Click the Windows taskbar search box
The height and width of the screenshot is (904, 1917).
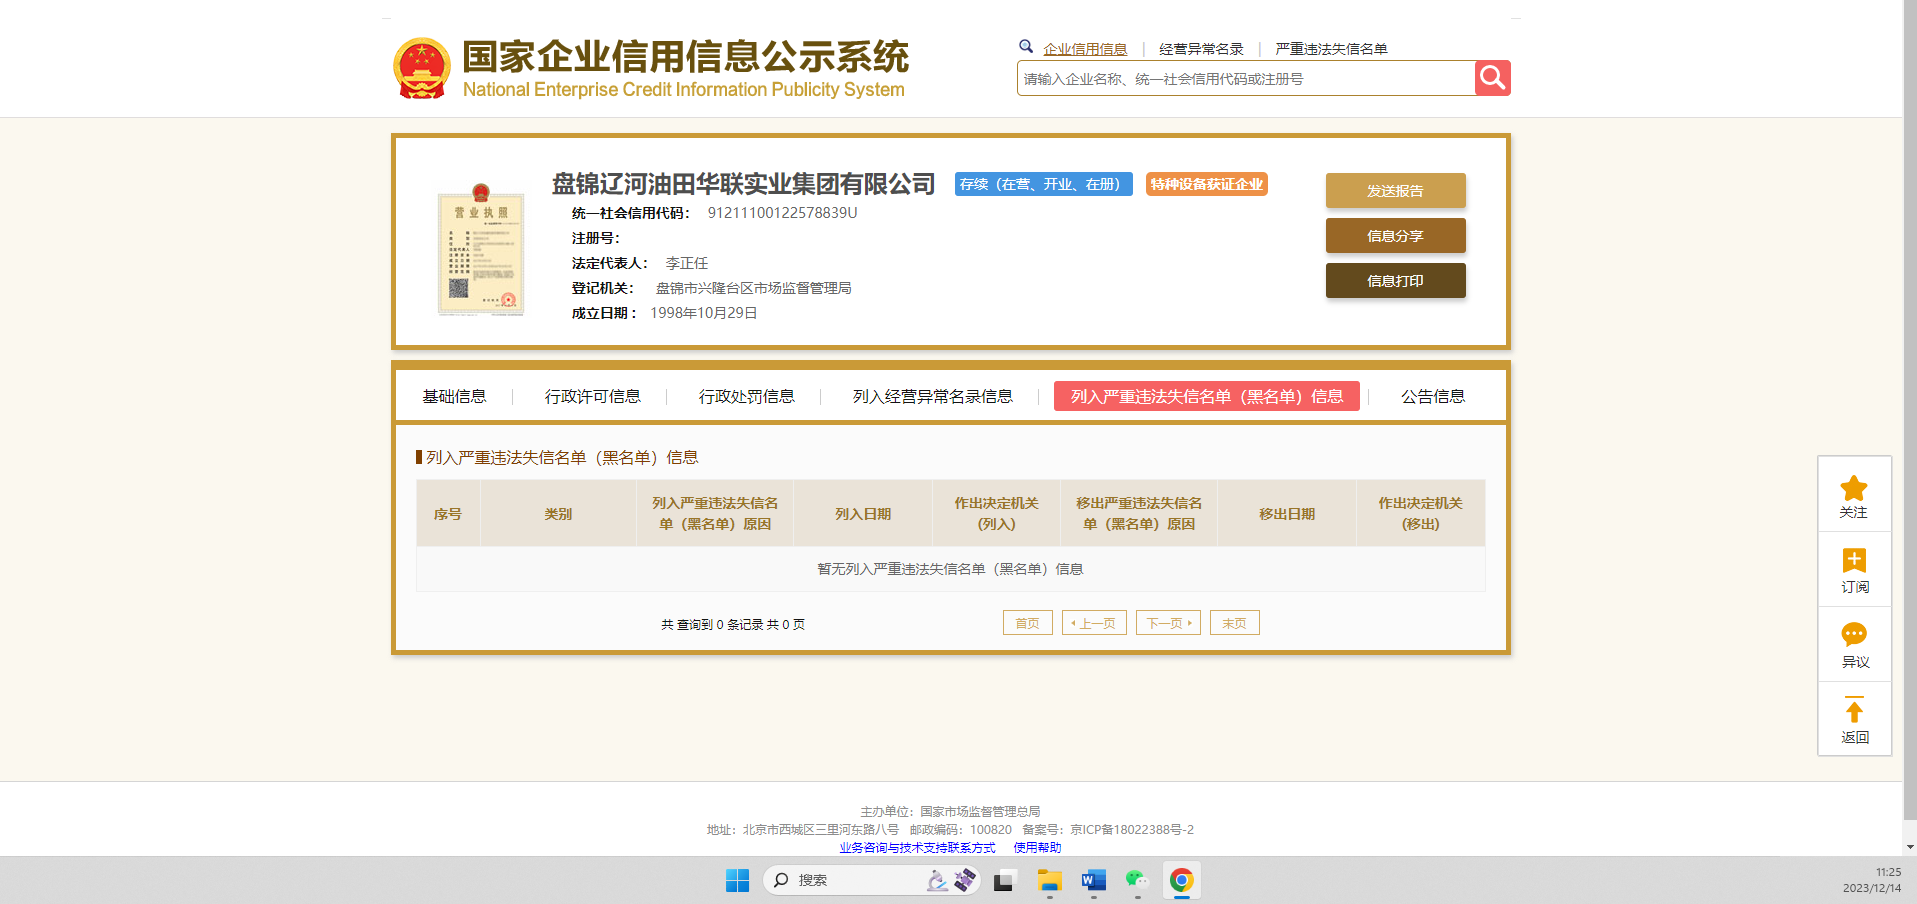(870, 880)
